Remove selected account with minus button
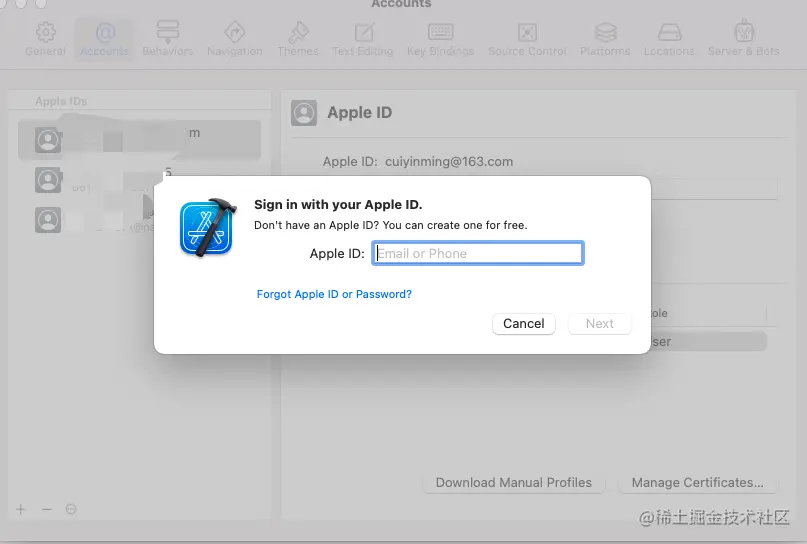The width and height of the screenshot is (807, 544). (x=46, y=509)
